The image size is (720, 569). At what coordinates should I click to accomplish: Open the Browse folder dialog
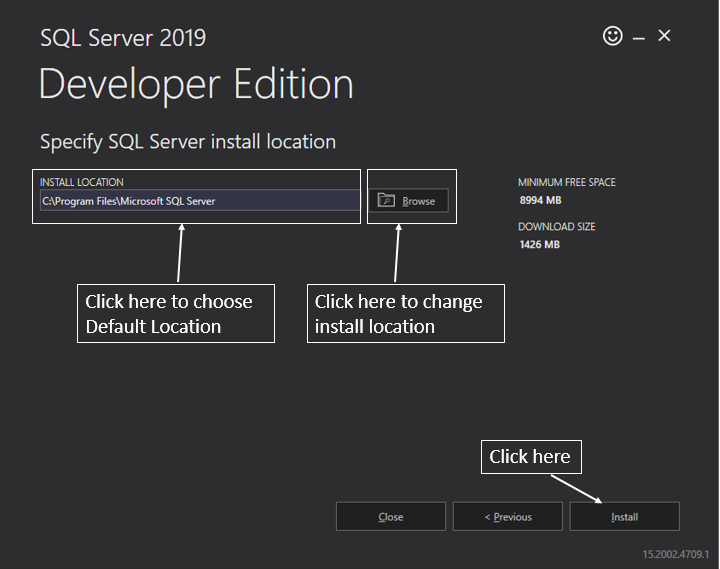(408, 201)
